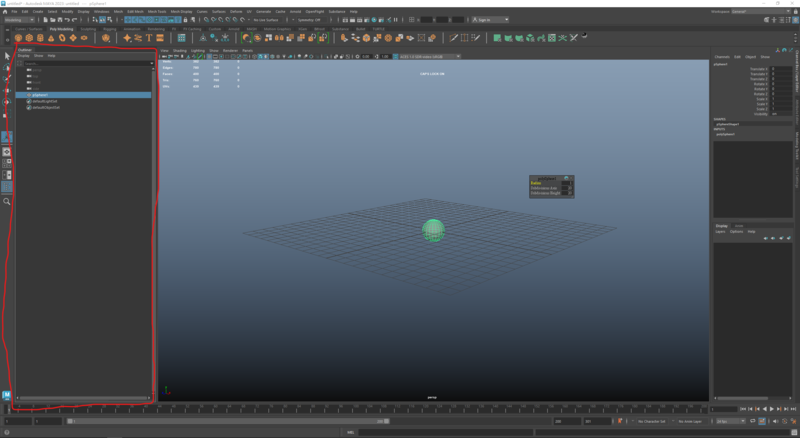800x438 pixels.
Task: Click the Type text tool shelf icon
Action: click(148, 38)
